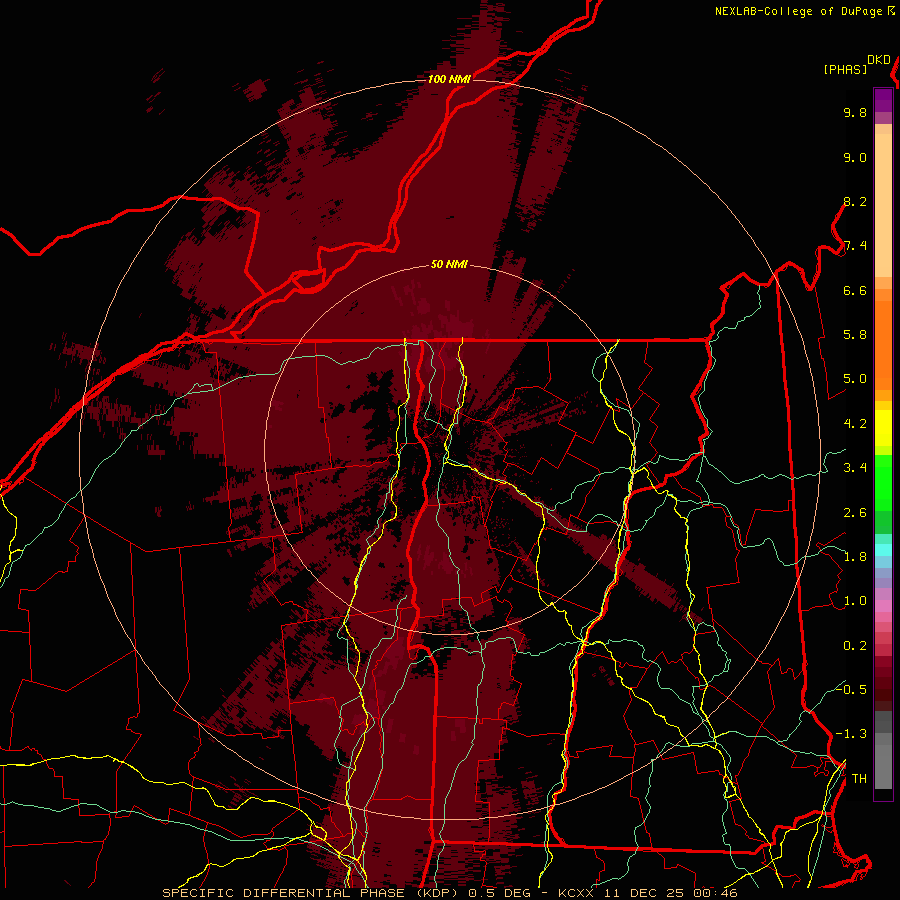
Task: Click the 100 NMI range ring label
Action: (x=449, y=79)
